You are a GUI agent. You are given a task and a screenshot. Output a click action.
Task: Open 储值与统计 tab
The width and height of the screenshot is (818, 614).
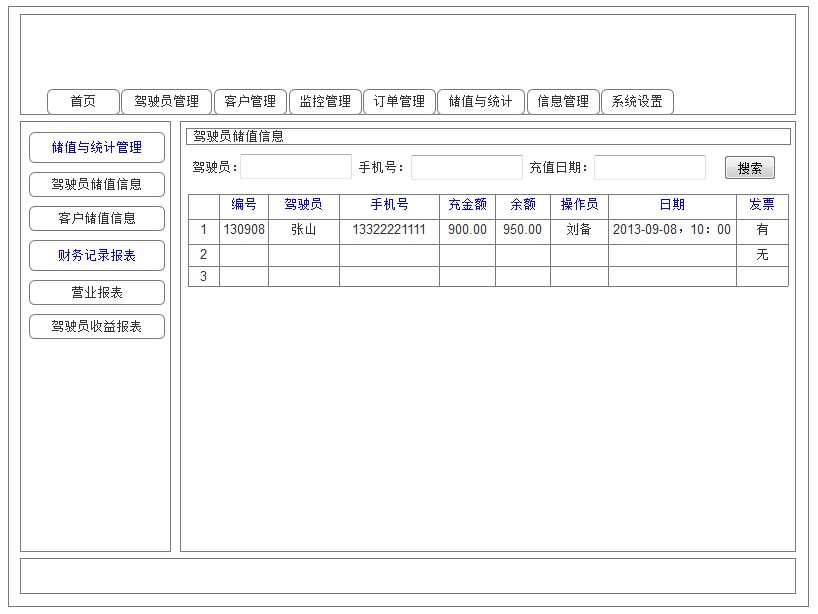(480, 101)
